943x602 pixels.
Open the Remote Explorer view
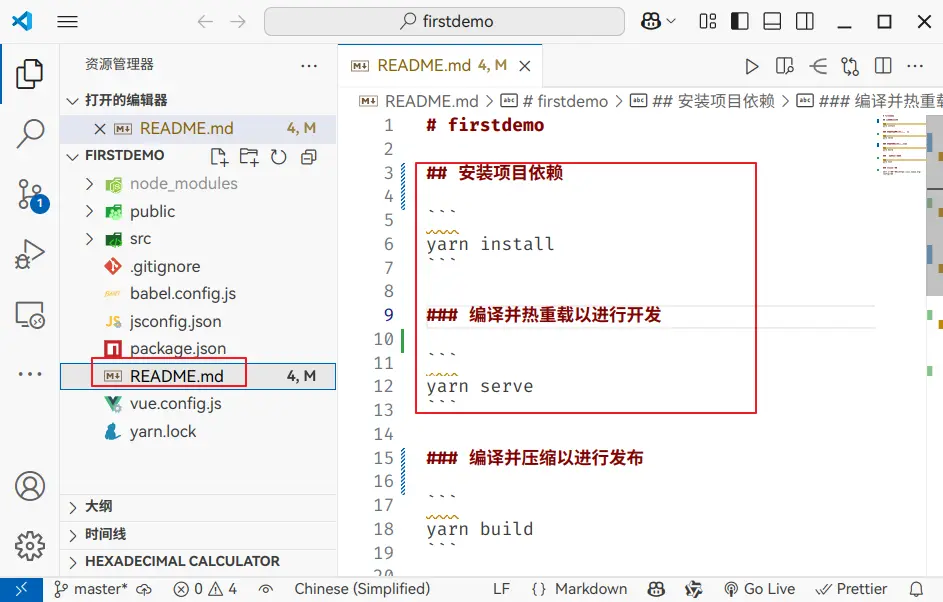pos(29,315)
